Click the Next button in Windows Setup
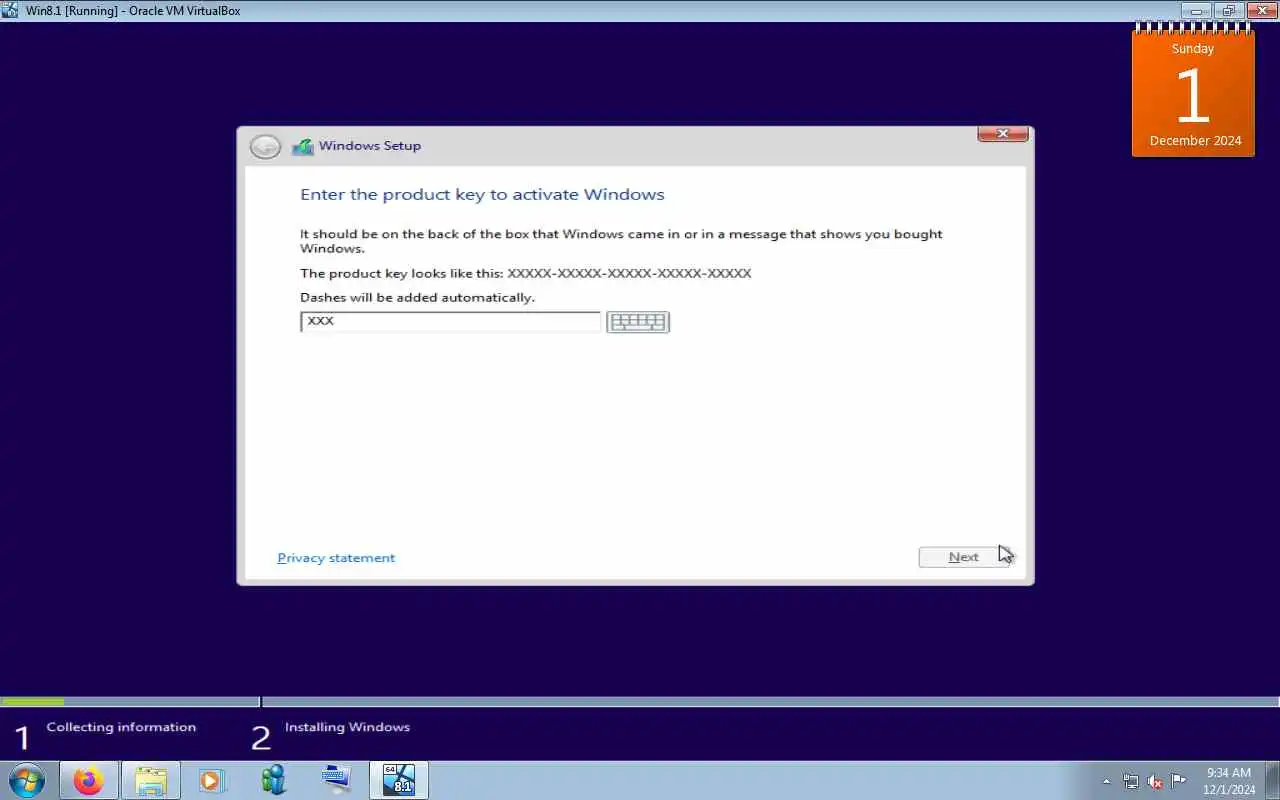Image resolution: width=1280 pixels, height=800 pixels. click(x=964, y=557)
